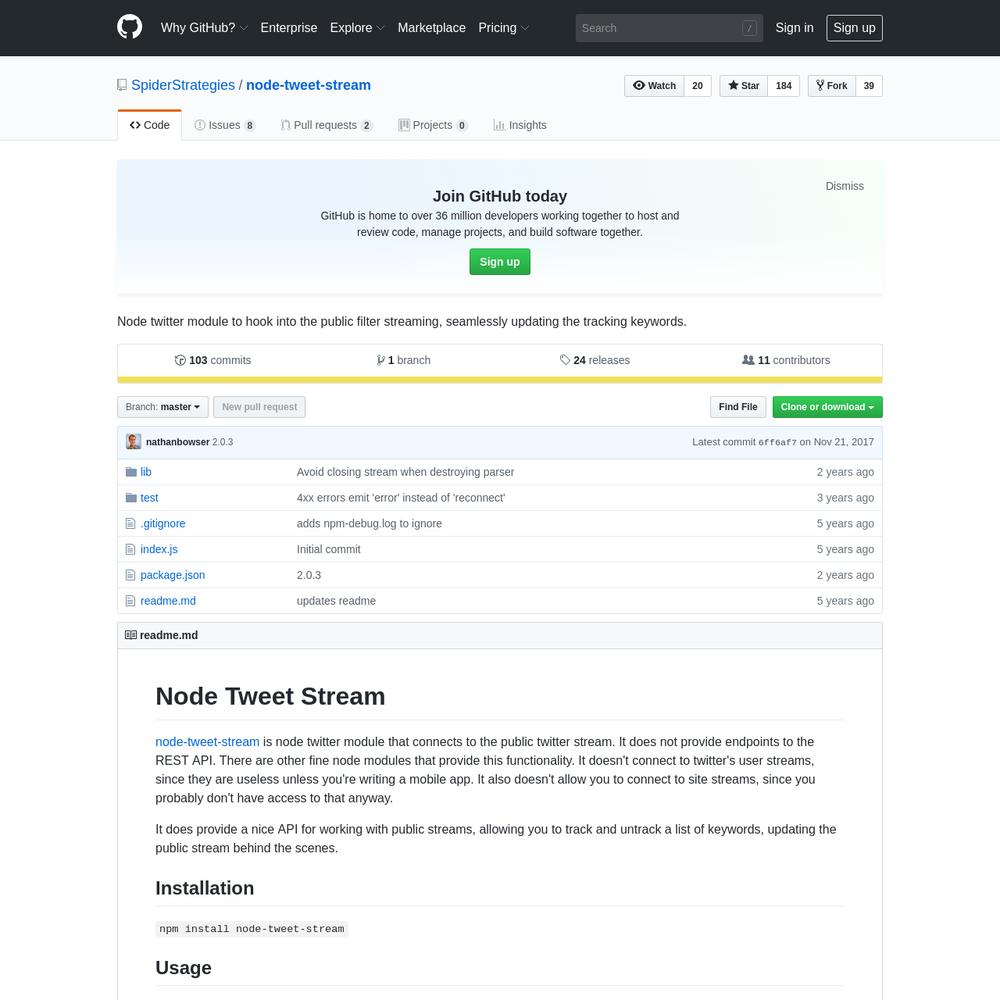Viewport: 1000px width, 1000px height.
Task: Click the Find File button
Action: (738, 407)
